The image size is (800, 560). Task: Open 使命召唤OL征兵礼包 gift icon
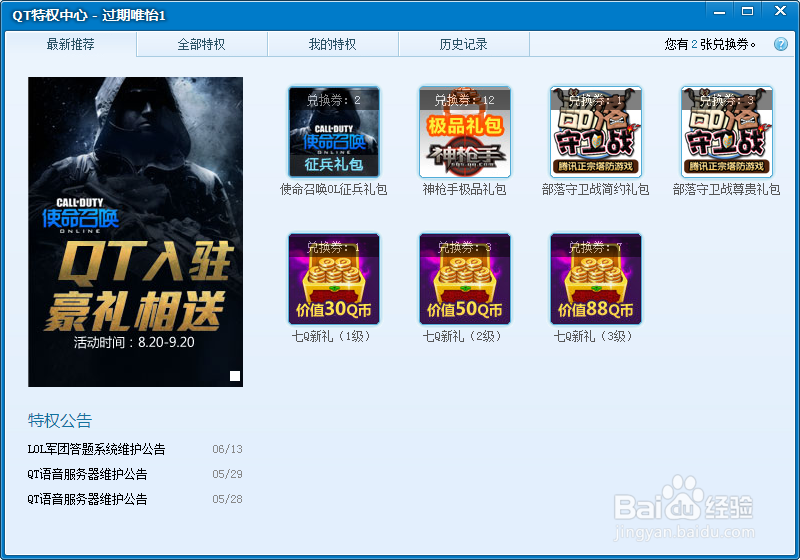pos(334,132)
